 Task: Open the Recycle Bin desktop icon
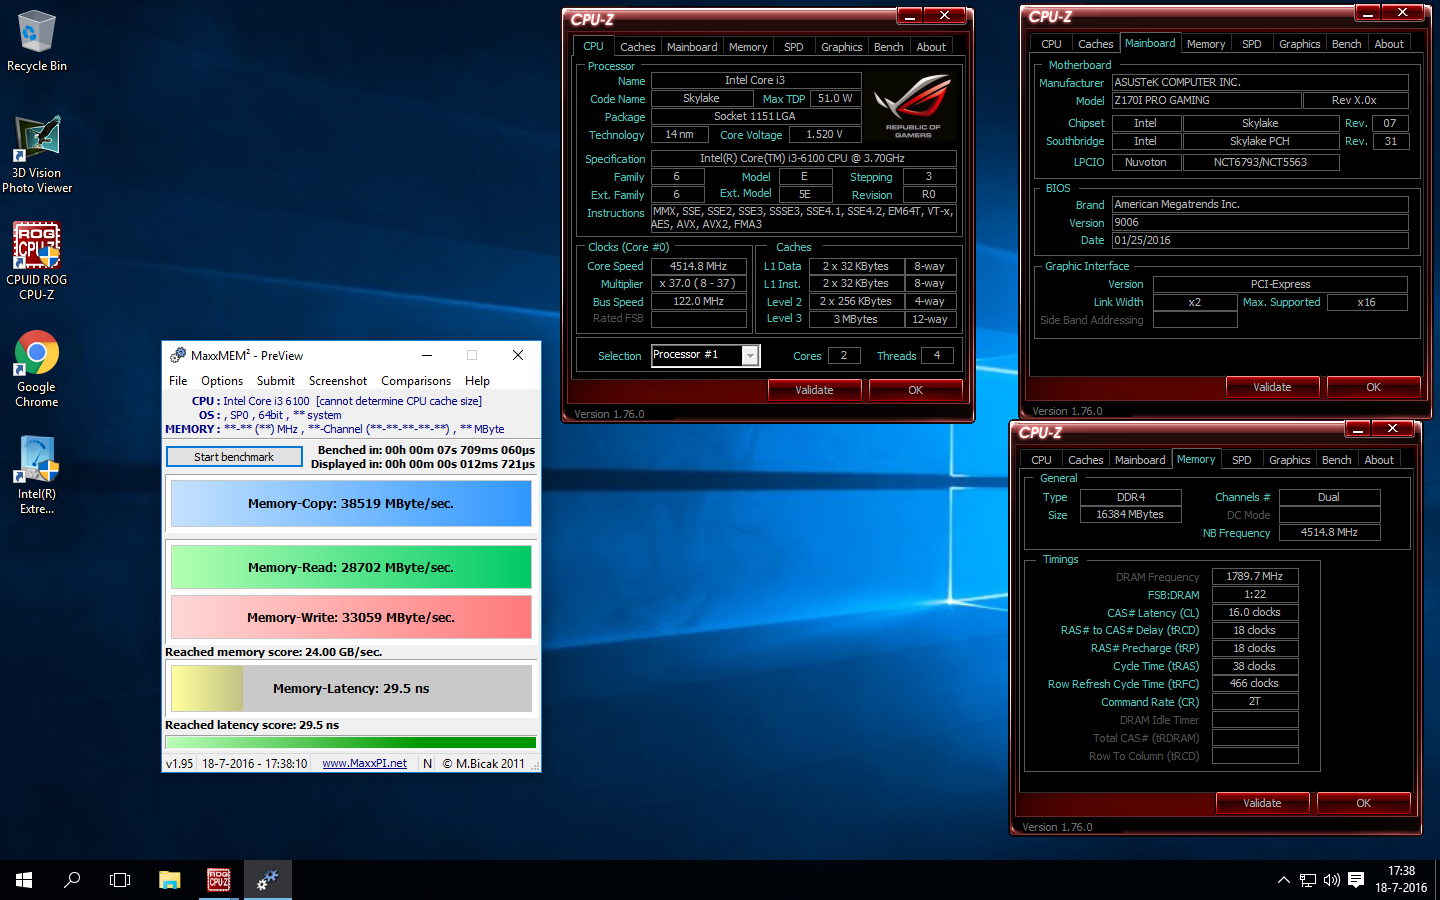click(x=37, y=41)
